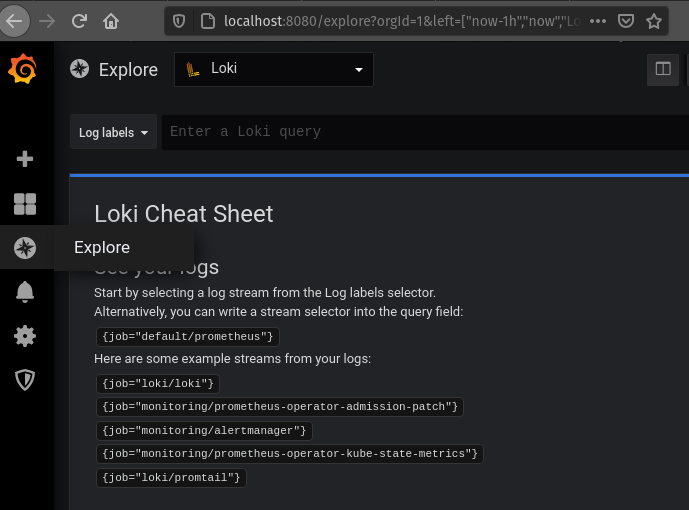Viewport: 689px width, 510px height.
Task: Select the {job="loki/promtail"} example stream
Action: click(x=171, y=477)
